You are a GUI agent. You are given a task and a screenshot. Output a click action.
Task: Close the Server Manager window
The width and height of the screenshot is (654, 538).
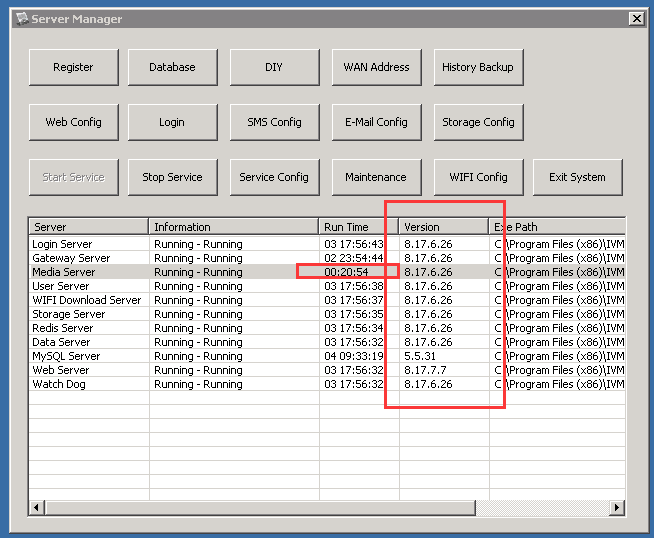pyautogui.click(x=636, y=19)
